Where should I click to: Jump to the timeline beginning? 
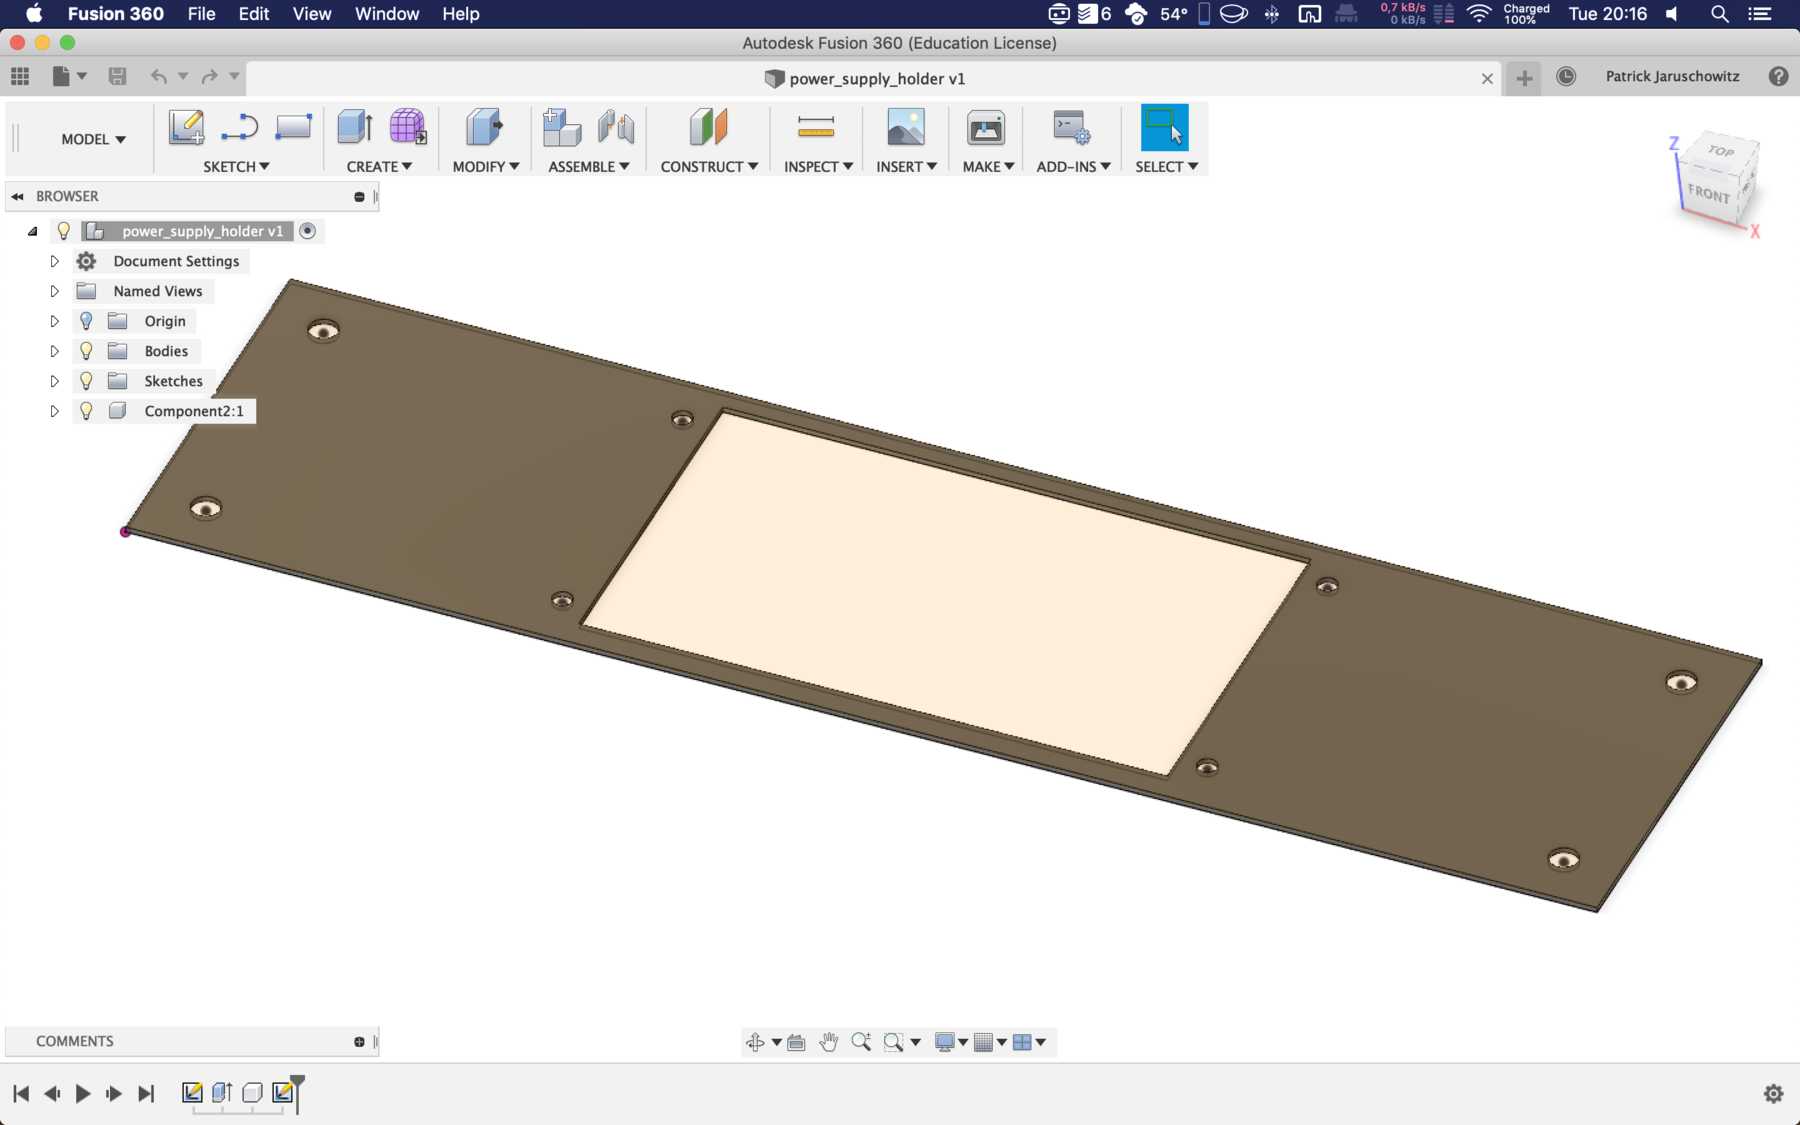click(x=21, y=1094)
